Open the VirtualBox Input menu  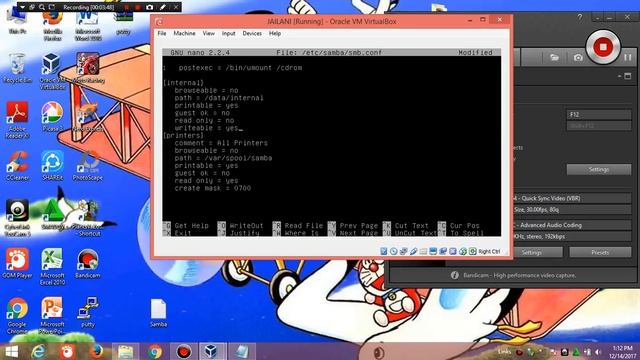point(229,33)
